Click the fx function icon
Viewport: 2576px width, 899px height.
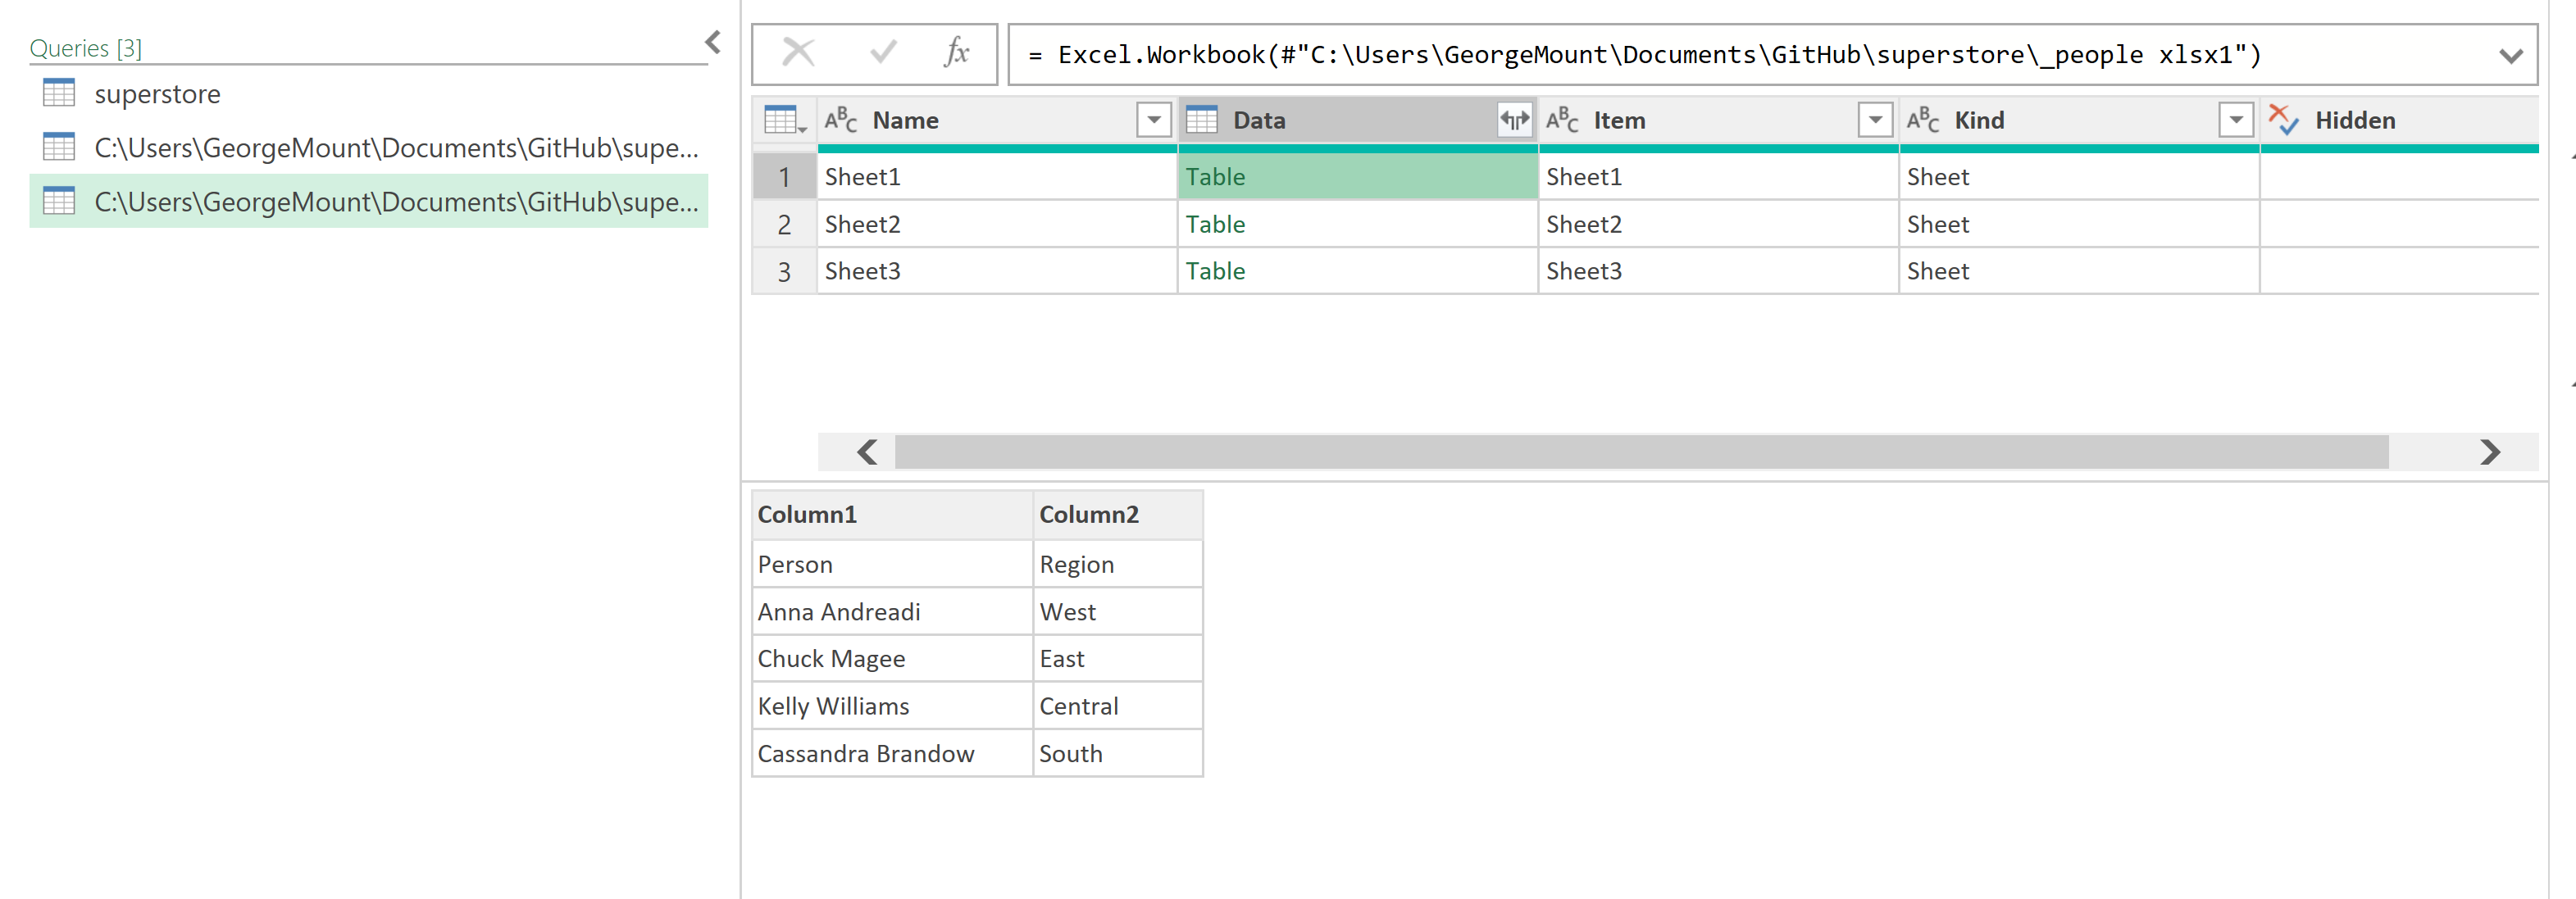pos(956,52)
